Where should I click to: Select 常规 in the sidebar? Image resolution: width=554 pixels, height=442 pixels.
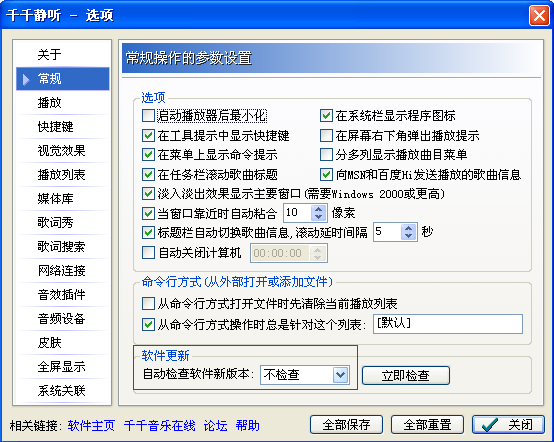pos(63,78)
